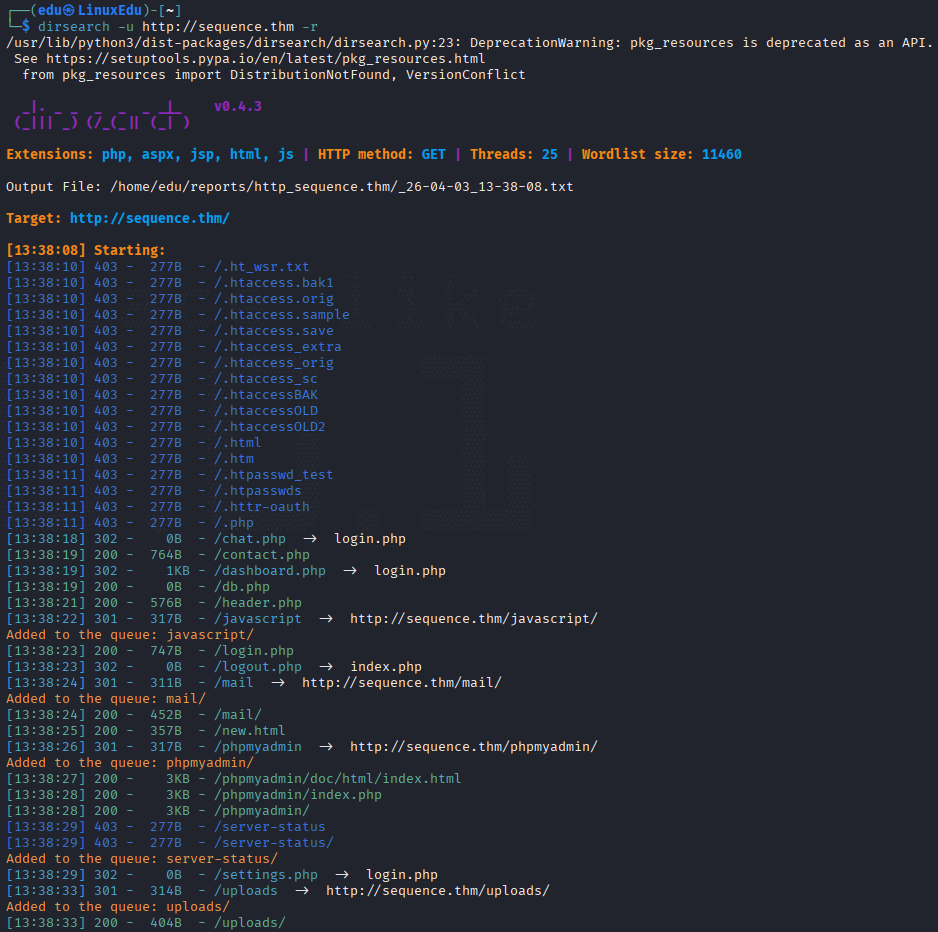This screenshot has width=938, height=932.
Task: Click the 764B size on contact.php row
Action: pos(166,555)
